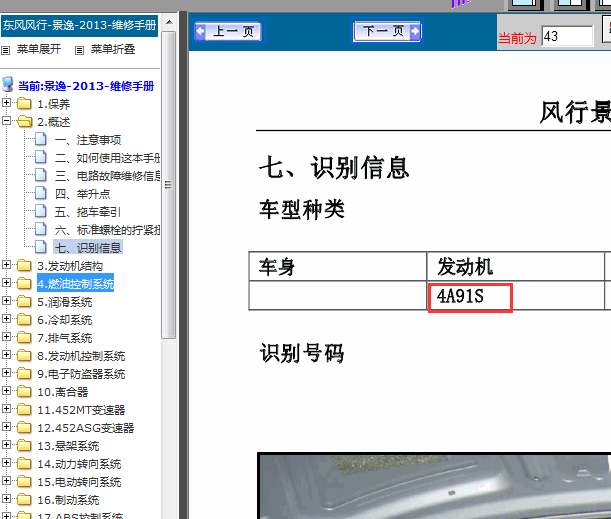Click the page icon of 四、举升点
The width and height of the screenshot is (611, 519).
[x=41, y=192]
